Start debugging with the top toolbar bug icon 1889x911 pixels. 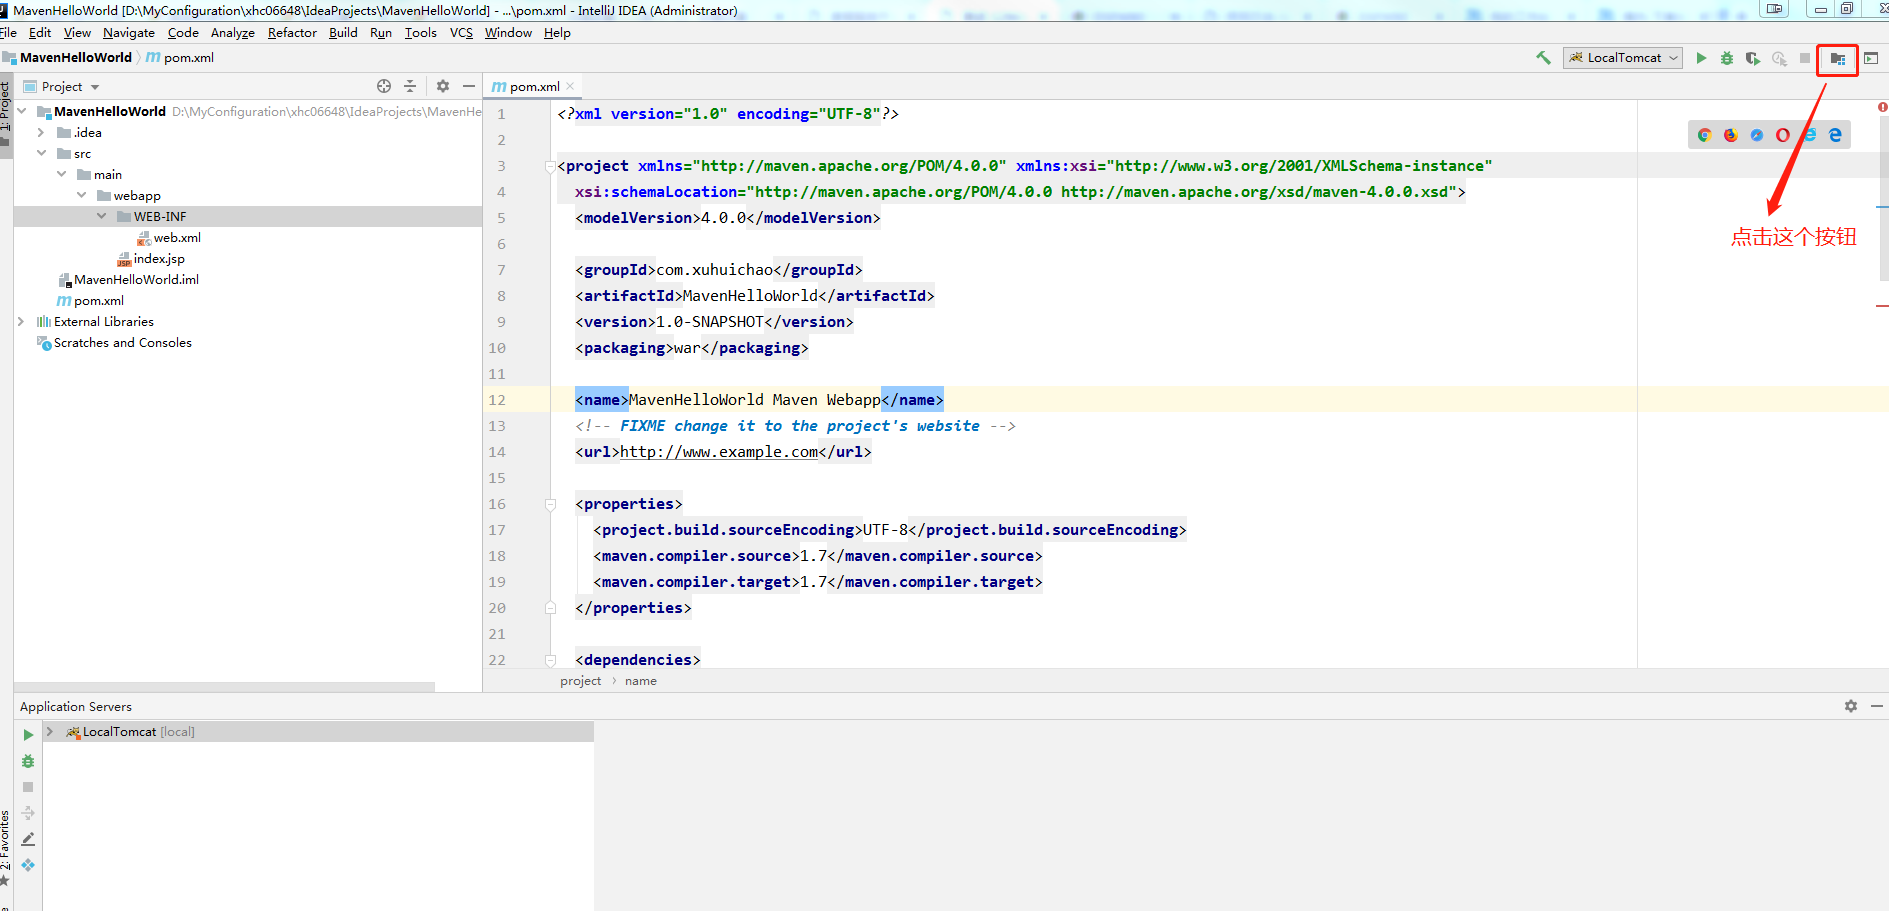[x=1727, y=58]
